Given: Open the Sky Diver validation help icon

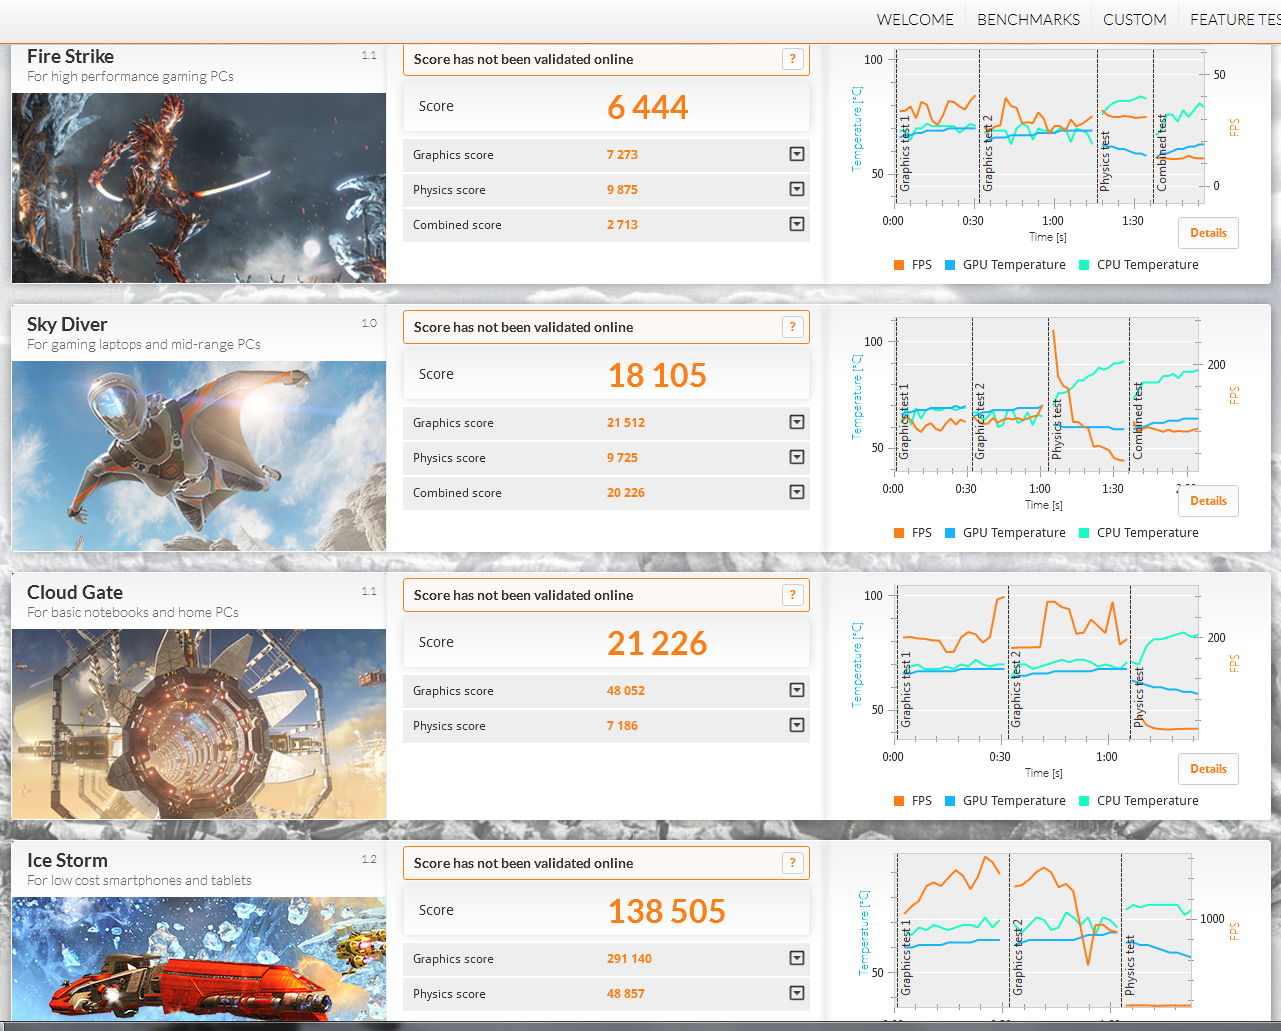Looking at the screenshot, I should (x=793, y=327).
